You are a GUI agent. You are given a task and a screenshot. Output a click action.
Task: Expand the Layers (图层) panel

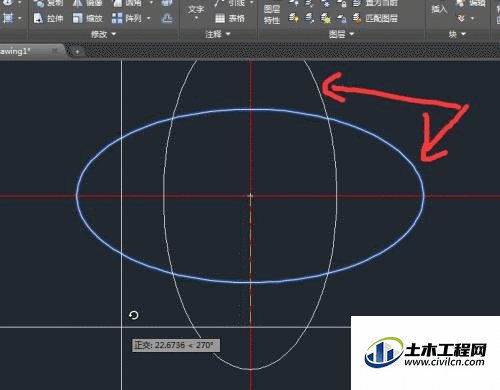point(341,34)
